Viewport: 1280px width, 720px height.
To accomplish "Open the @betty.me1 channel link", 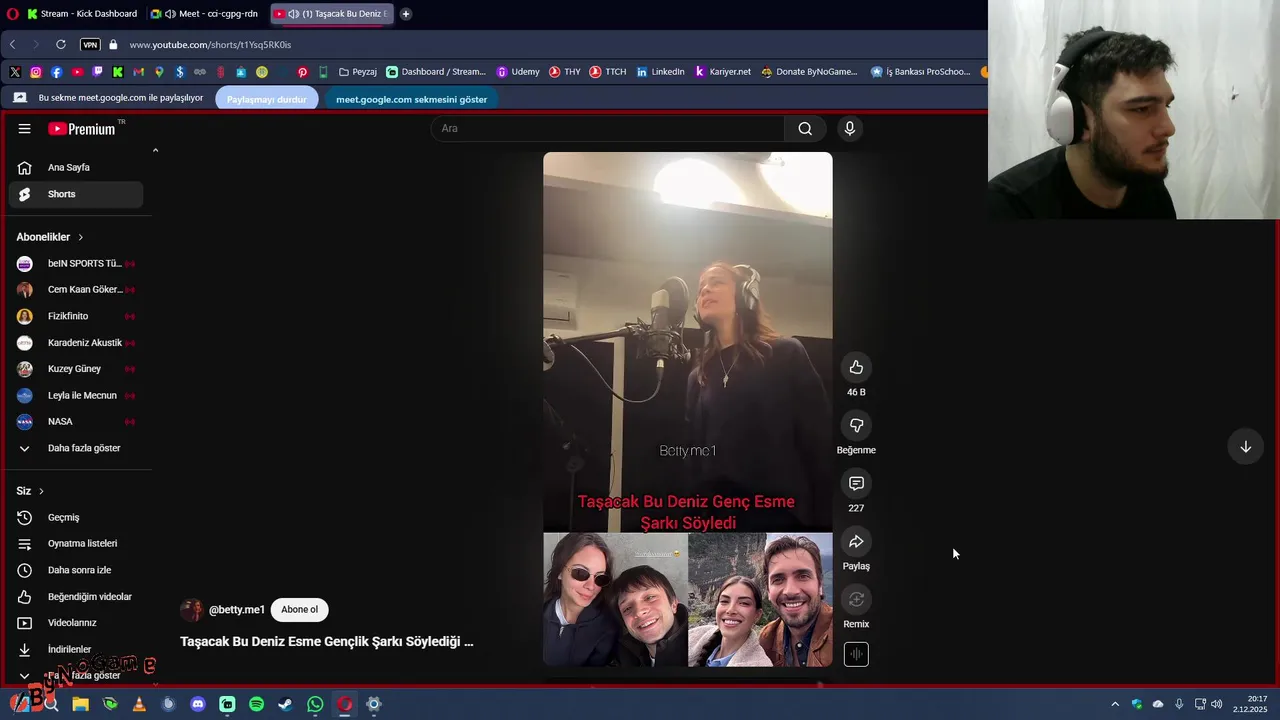I will (237, 610).
